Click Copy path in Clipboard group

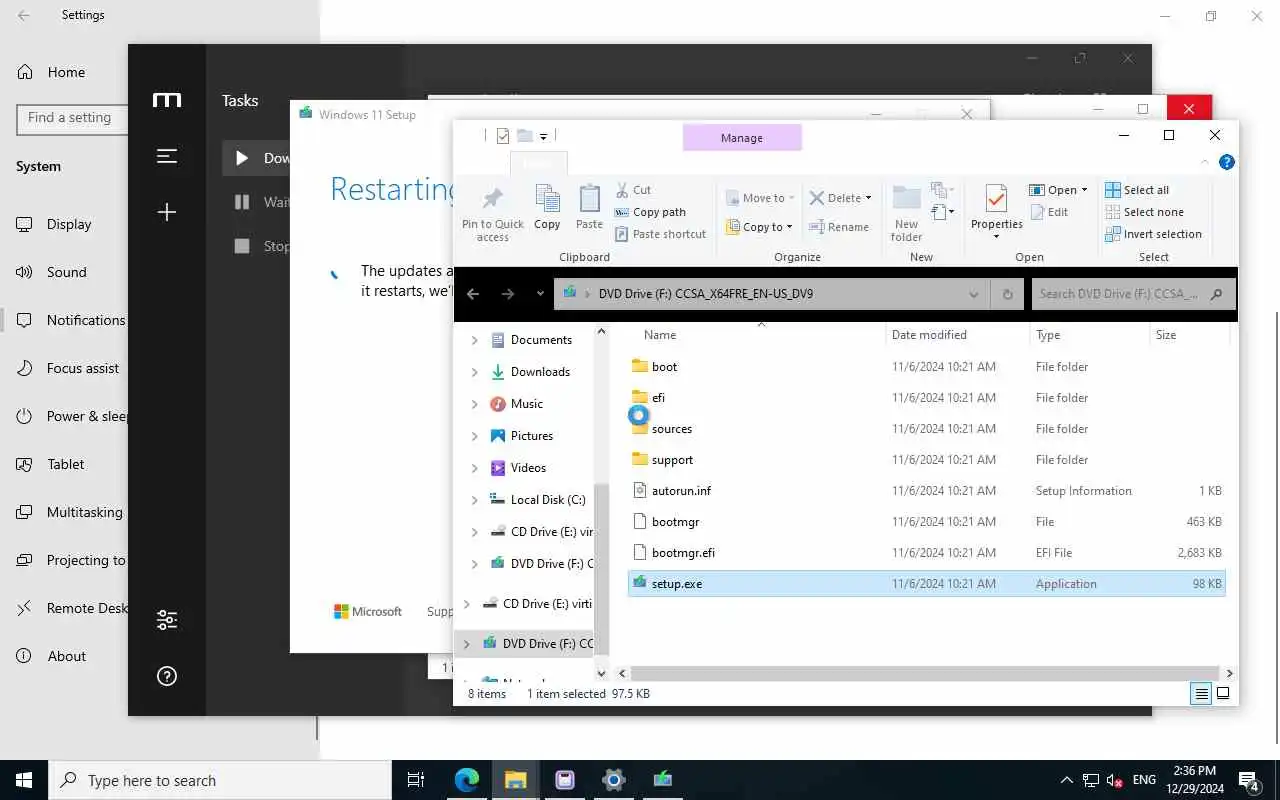pos(650,212)
